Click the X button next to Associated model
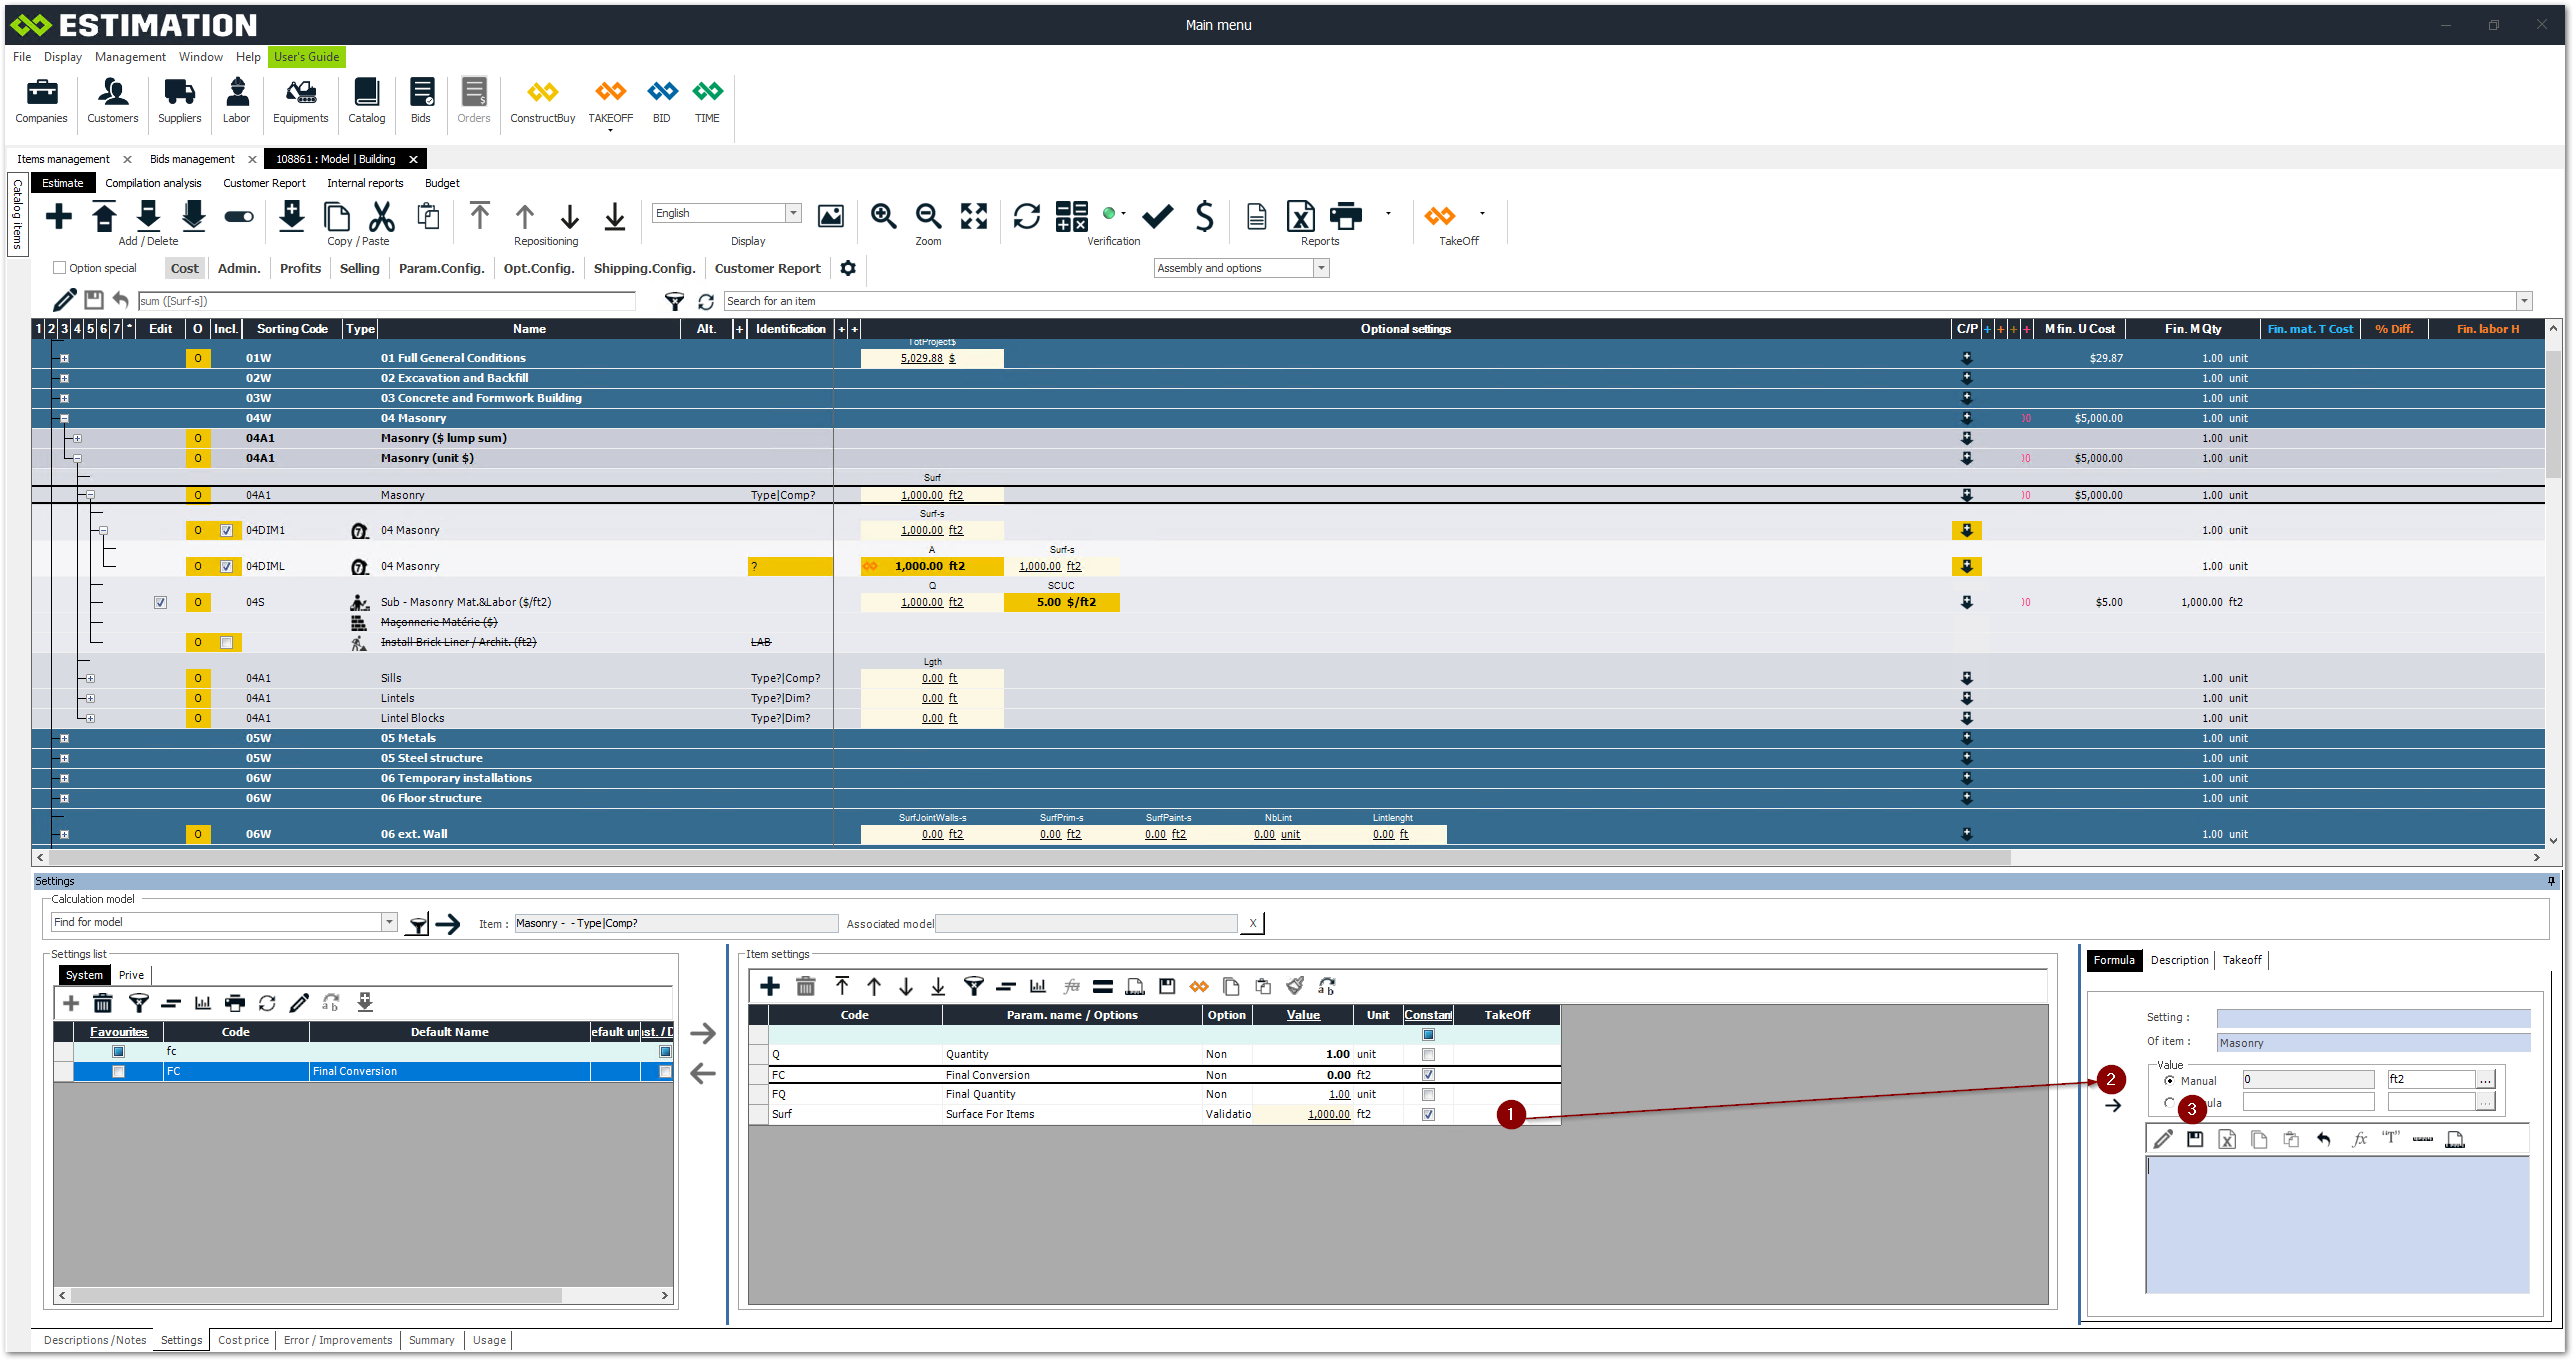 [x=1252, y=923]
